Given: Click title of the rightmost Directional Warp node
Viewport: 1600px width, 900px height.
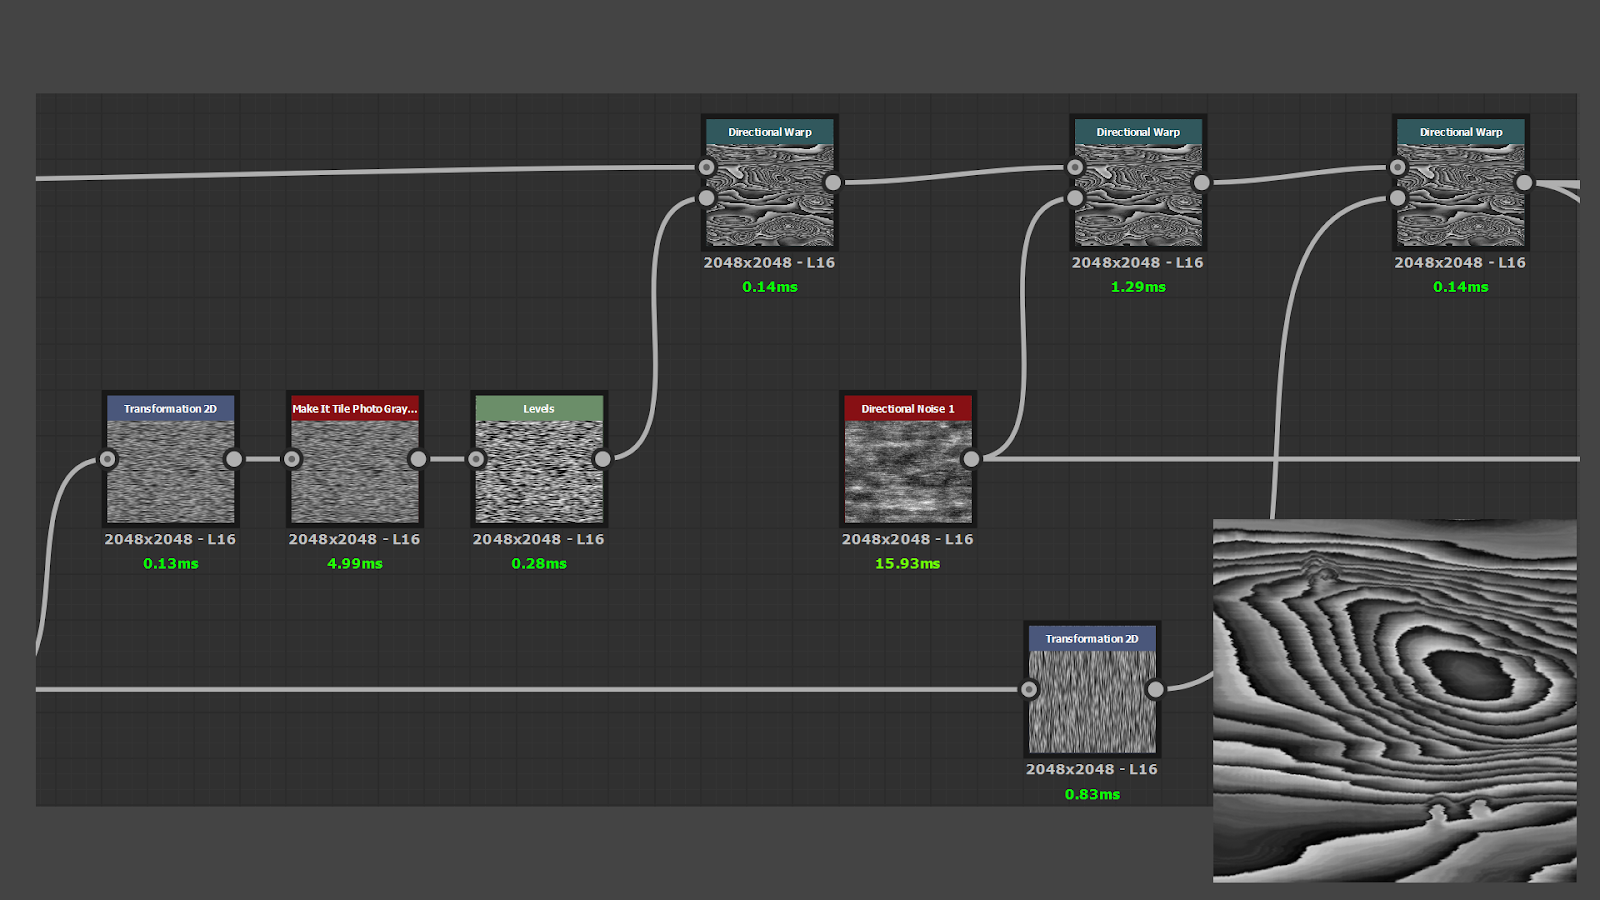Looking at the screenshot, I should coord(1461,132).
